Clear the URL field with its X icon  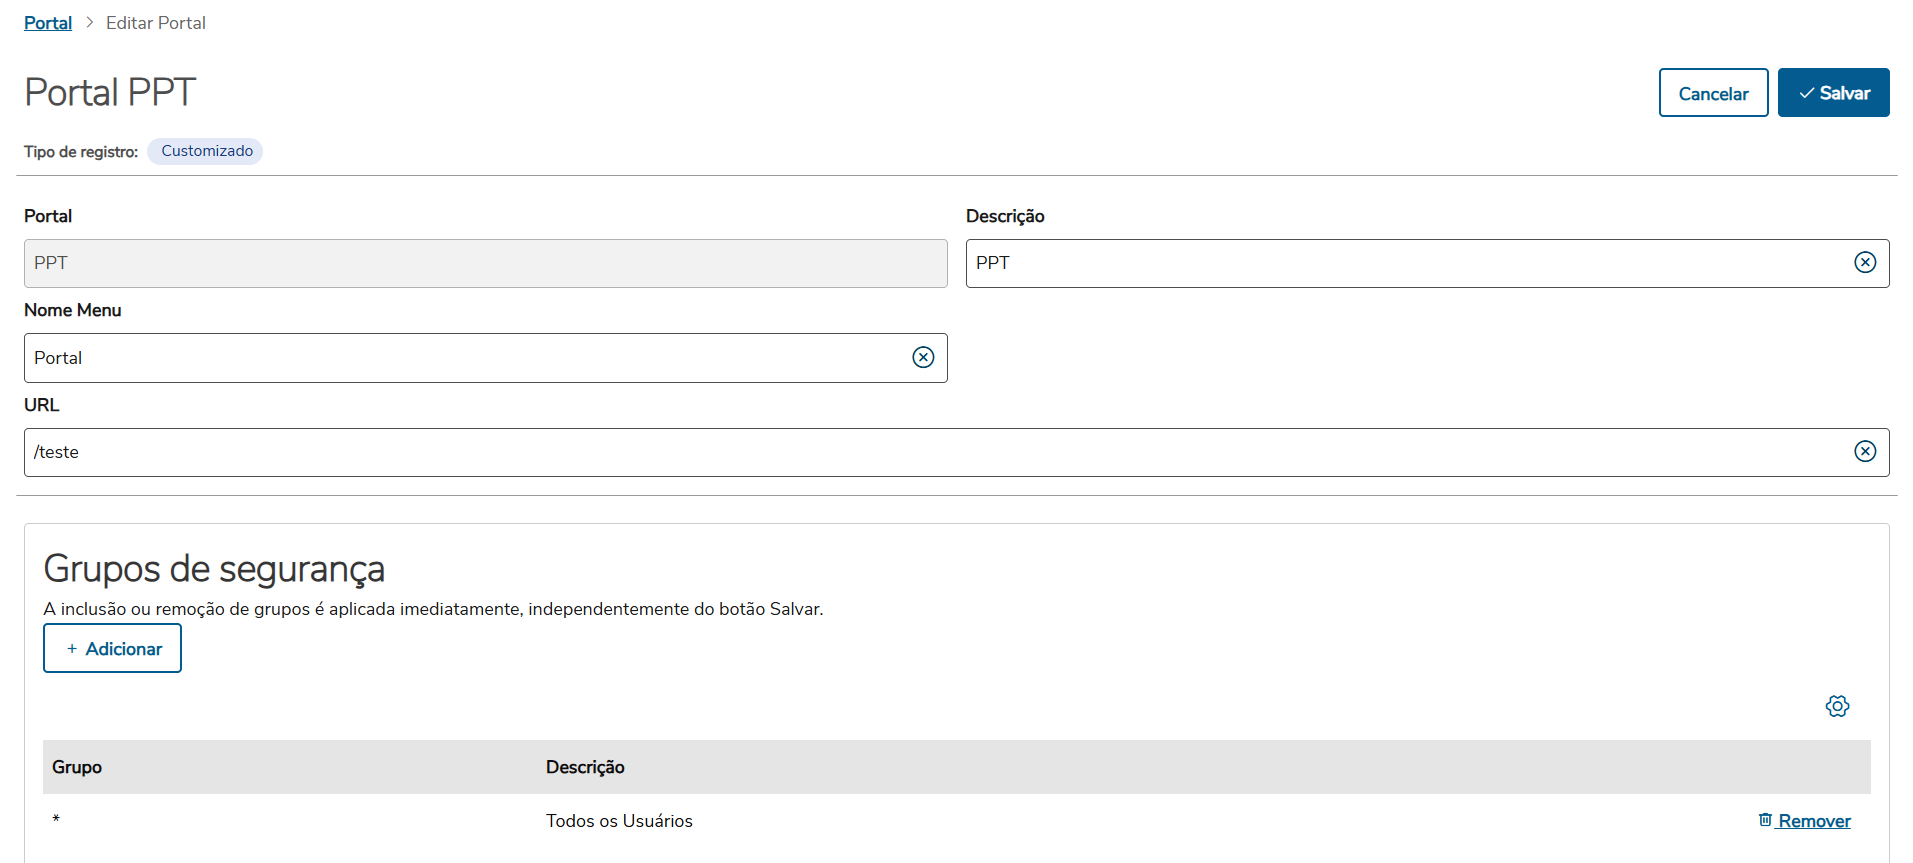1865,451
